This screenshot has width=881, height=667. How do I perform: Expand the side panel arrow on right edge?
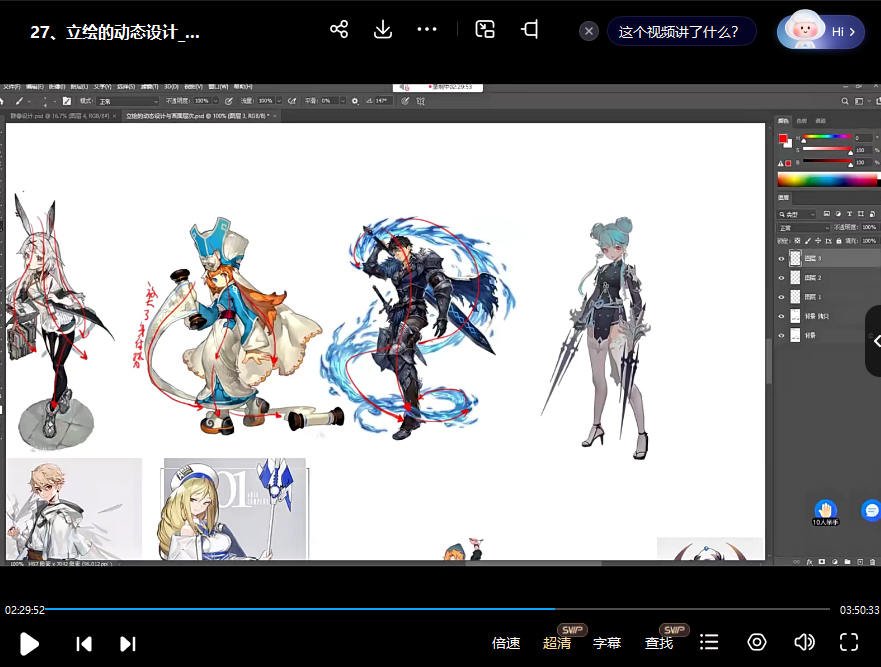click(875, 341)
